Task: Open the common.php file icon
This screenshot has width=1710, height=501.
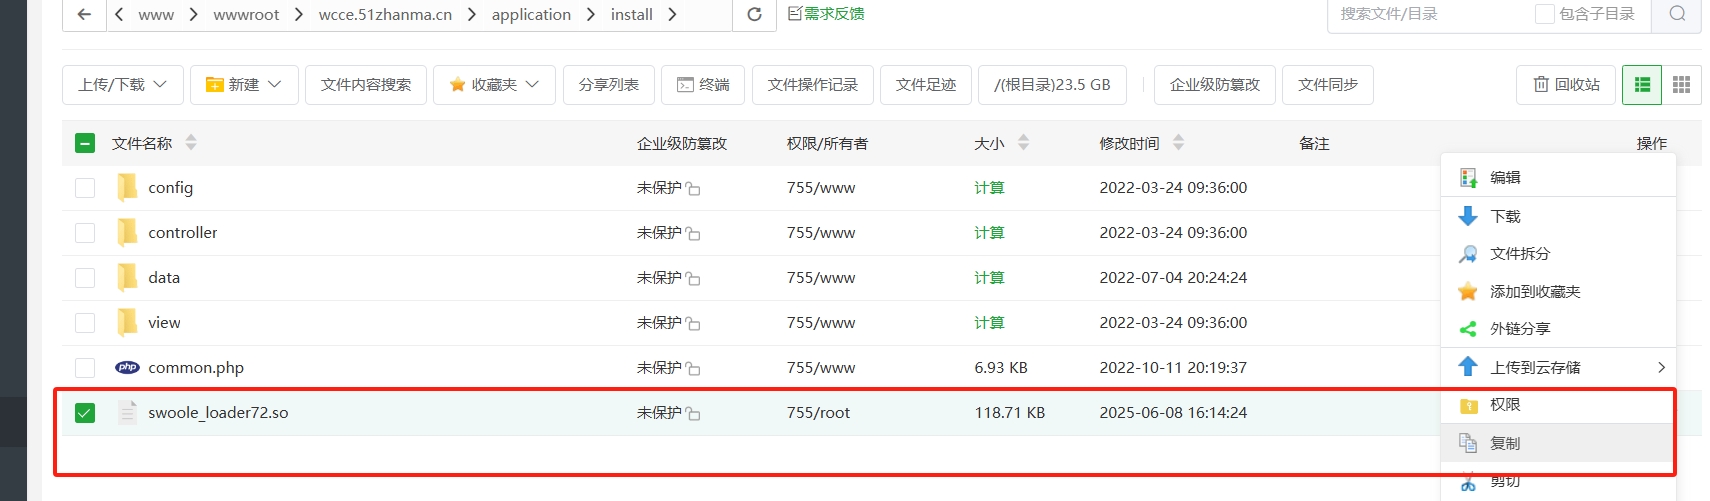Action: [x=127, y=367]
